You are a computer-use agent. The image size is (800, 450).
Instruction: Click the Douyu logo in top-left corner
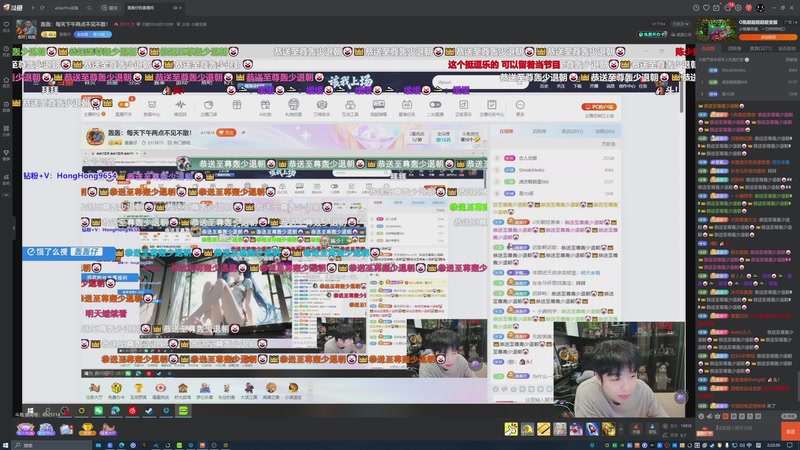point(18,7)
